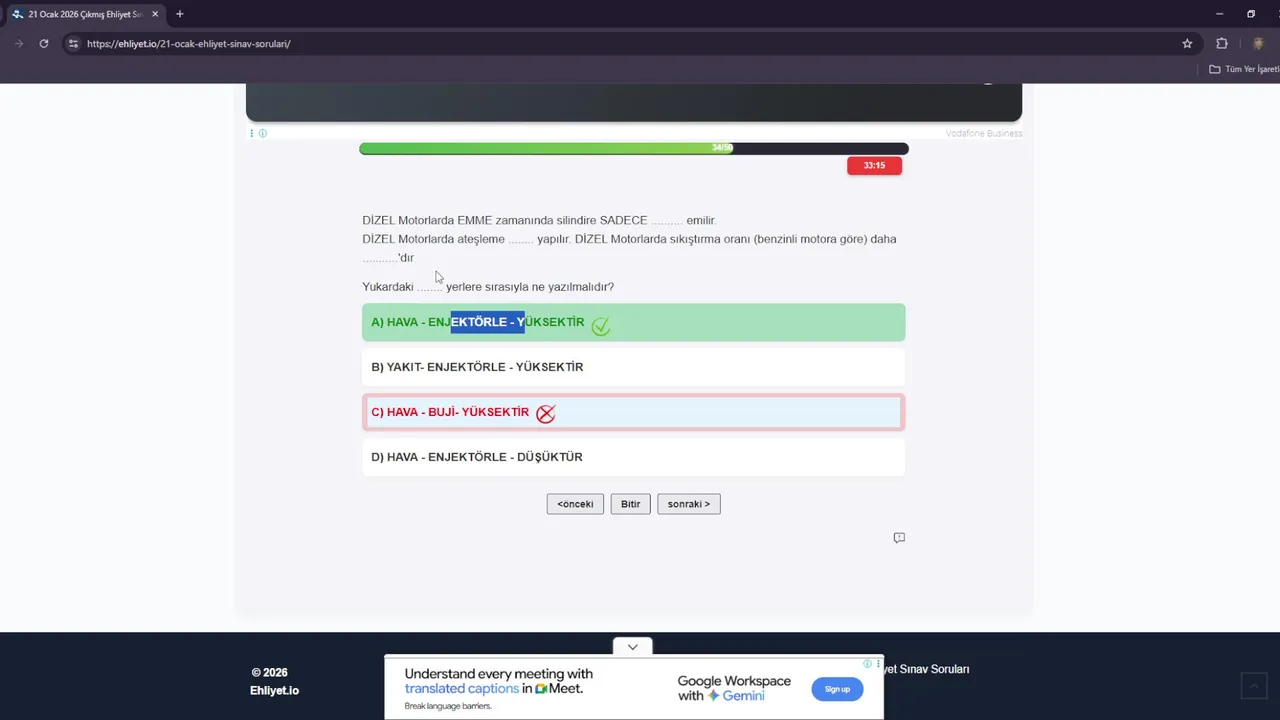
Task: Click the Vodafone Business ad label
Action: (x=984, y=133)
